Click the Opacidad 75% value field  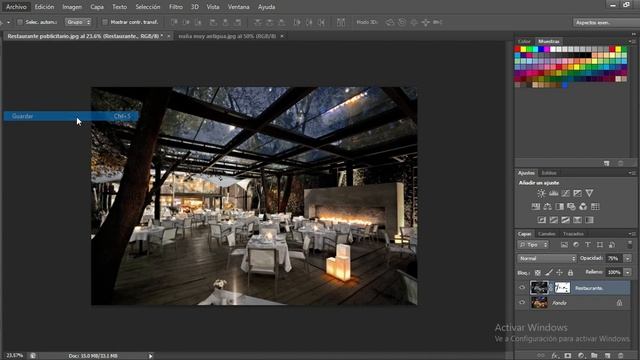click(x=613, y=258)
